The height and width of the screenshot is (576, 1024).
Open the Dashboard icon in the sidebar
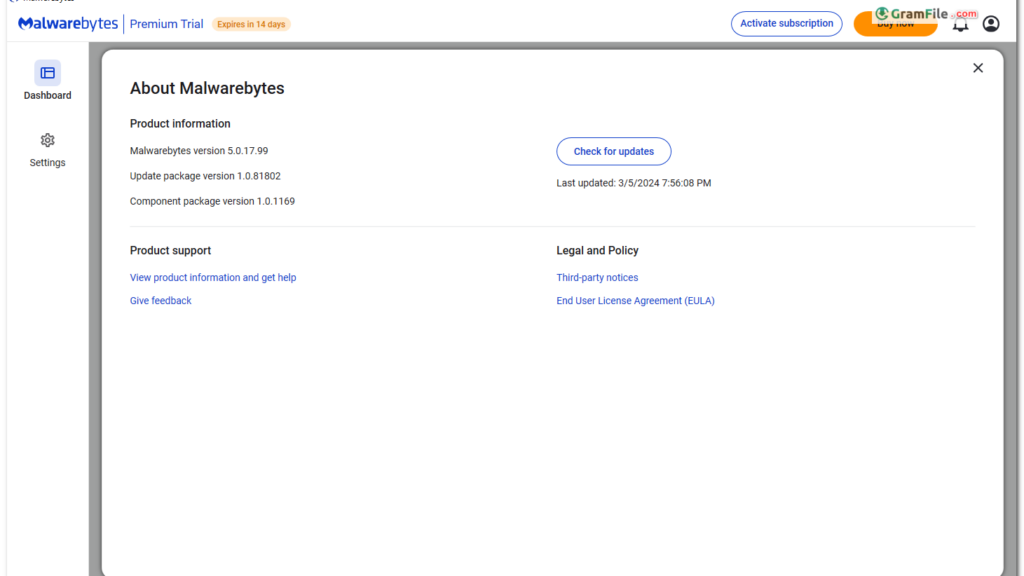[x=48, y=73]
